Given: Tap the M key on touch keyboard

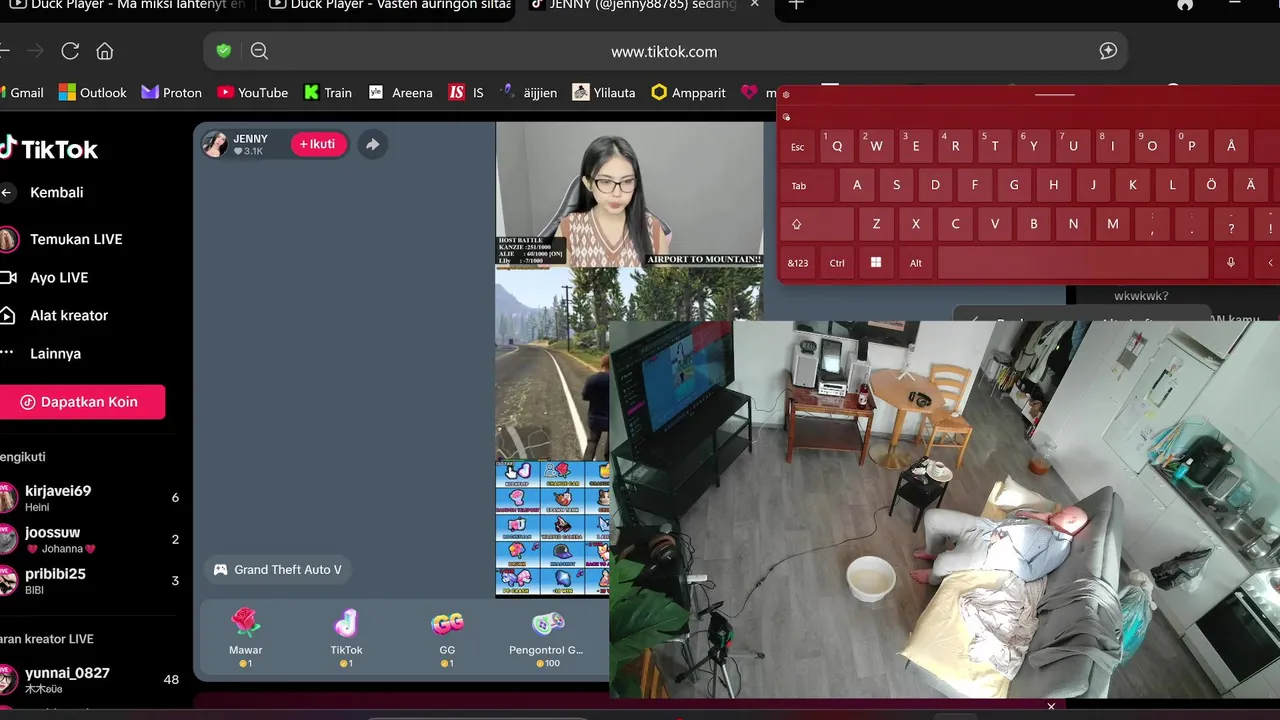Looking at the screenshot, I should pyautogui.click(x=1112, y=224).
